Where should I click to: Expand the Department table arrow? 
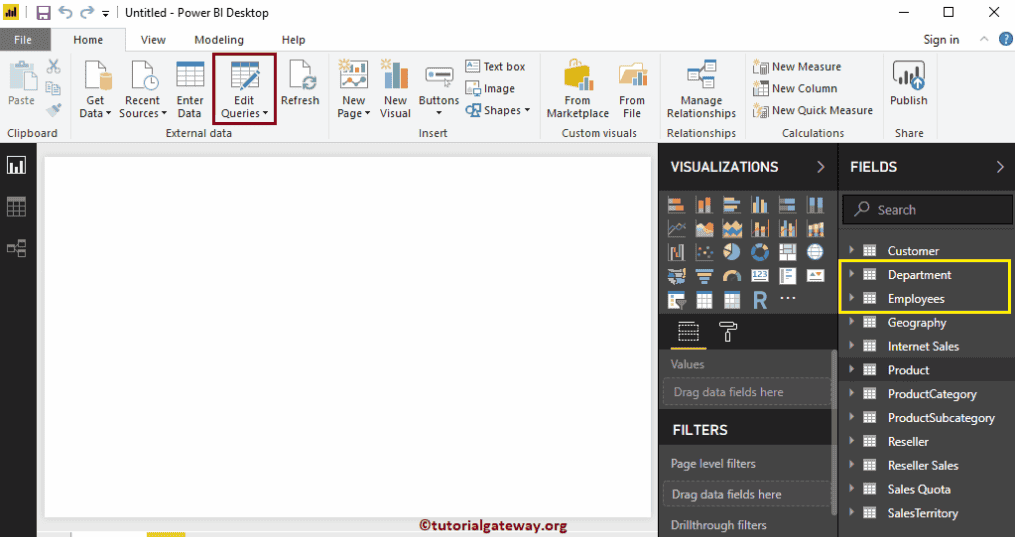(x=852, y=274)
